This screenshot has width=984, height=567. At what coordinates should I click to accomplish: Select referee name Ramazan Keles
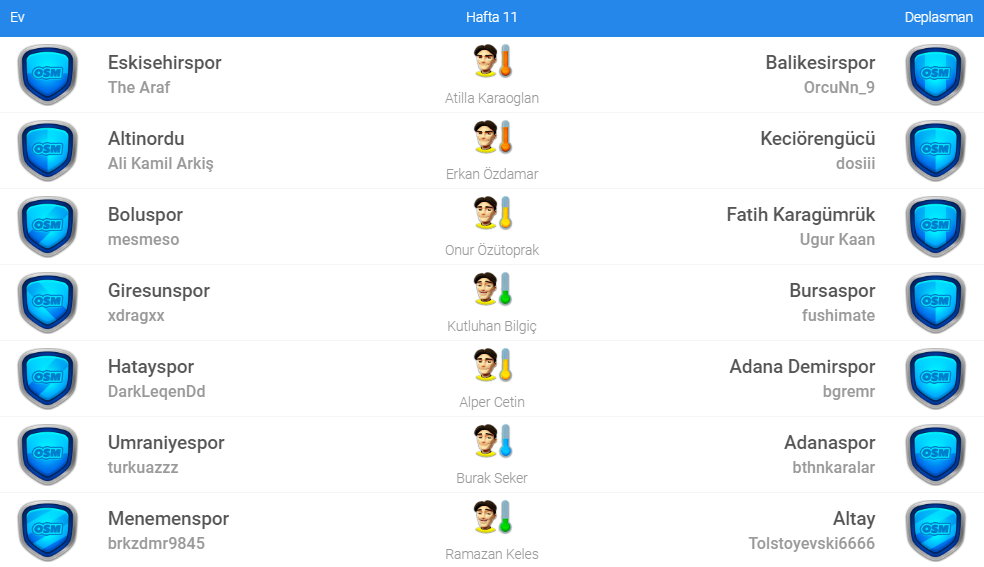point(492,554)
